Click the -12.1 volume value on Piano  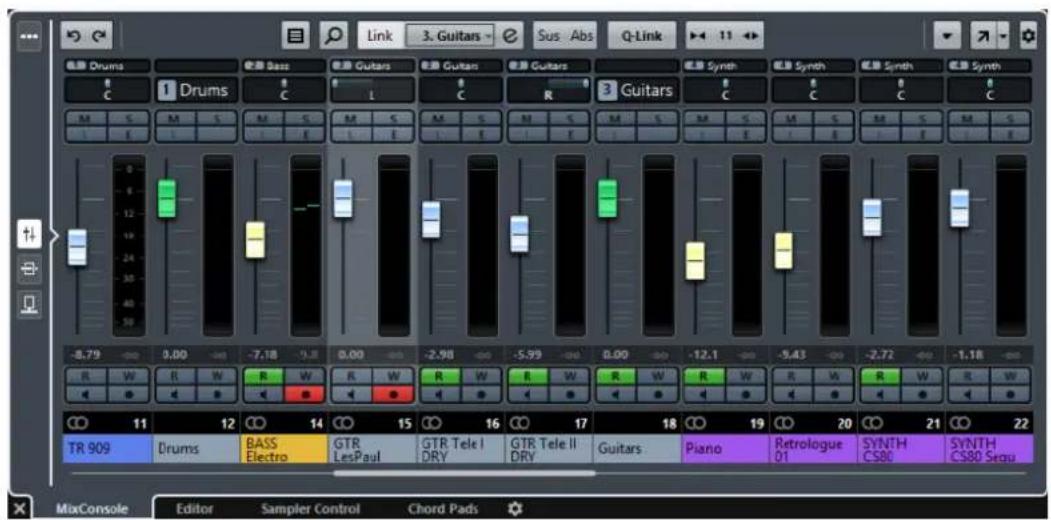[704, 354]
